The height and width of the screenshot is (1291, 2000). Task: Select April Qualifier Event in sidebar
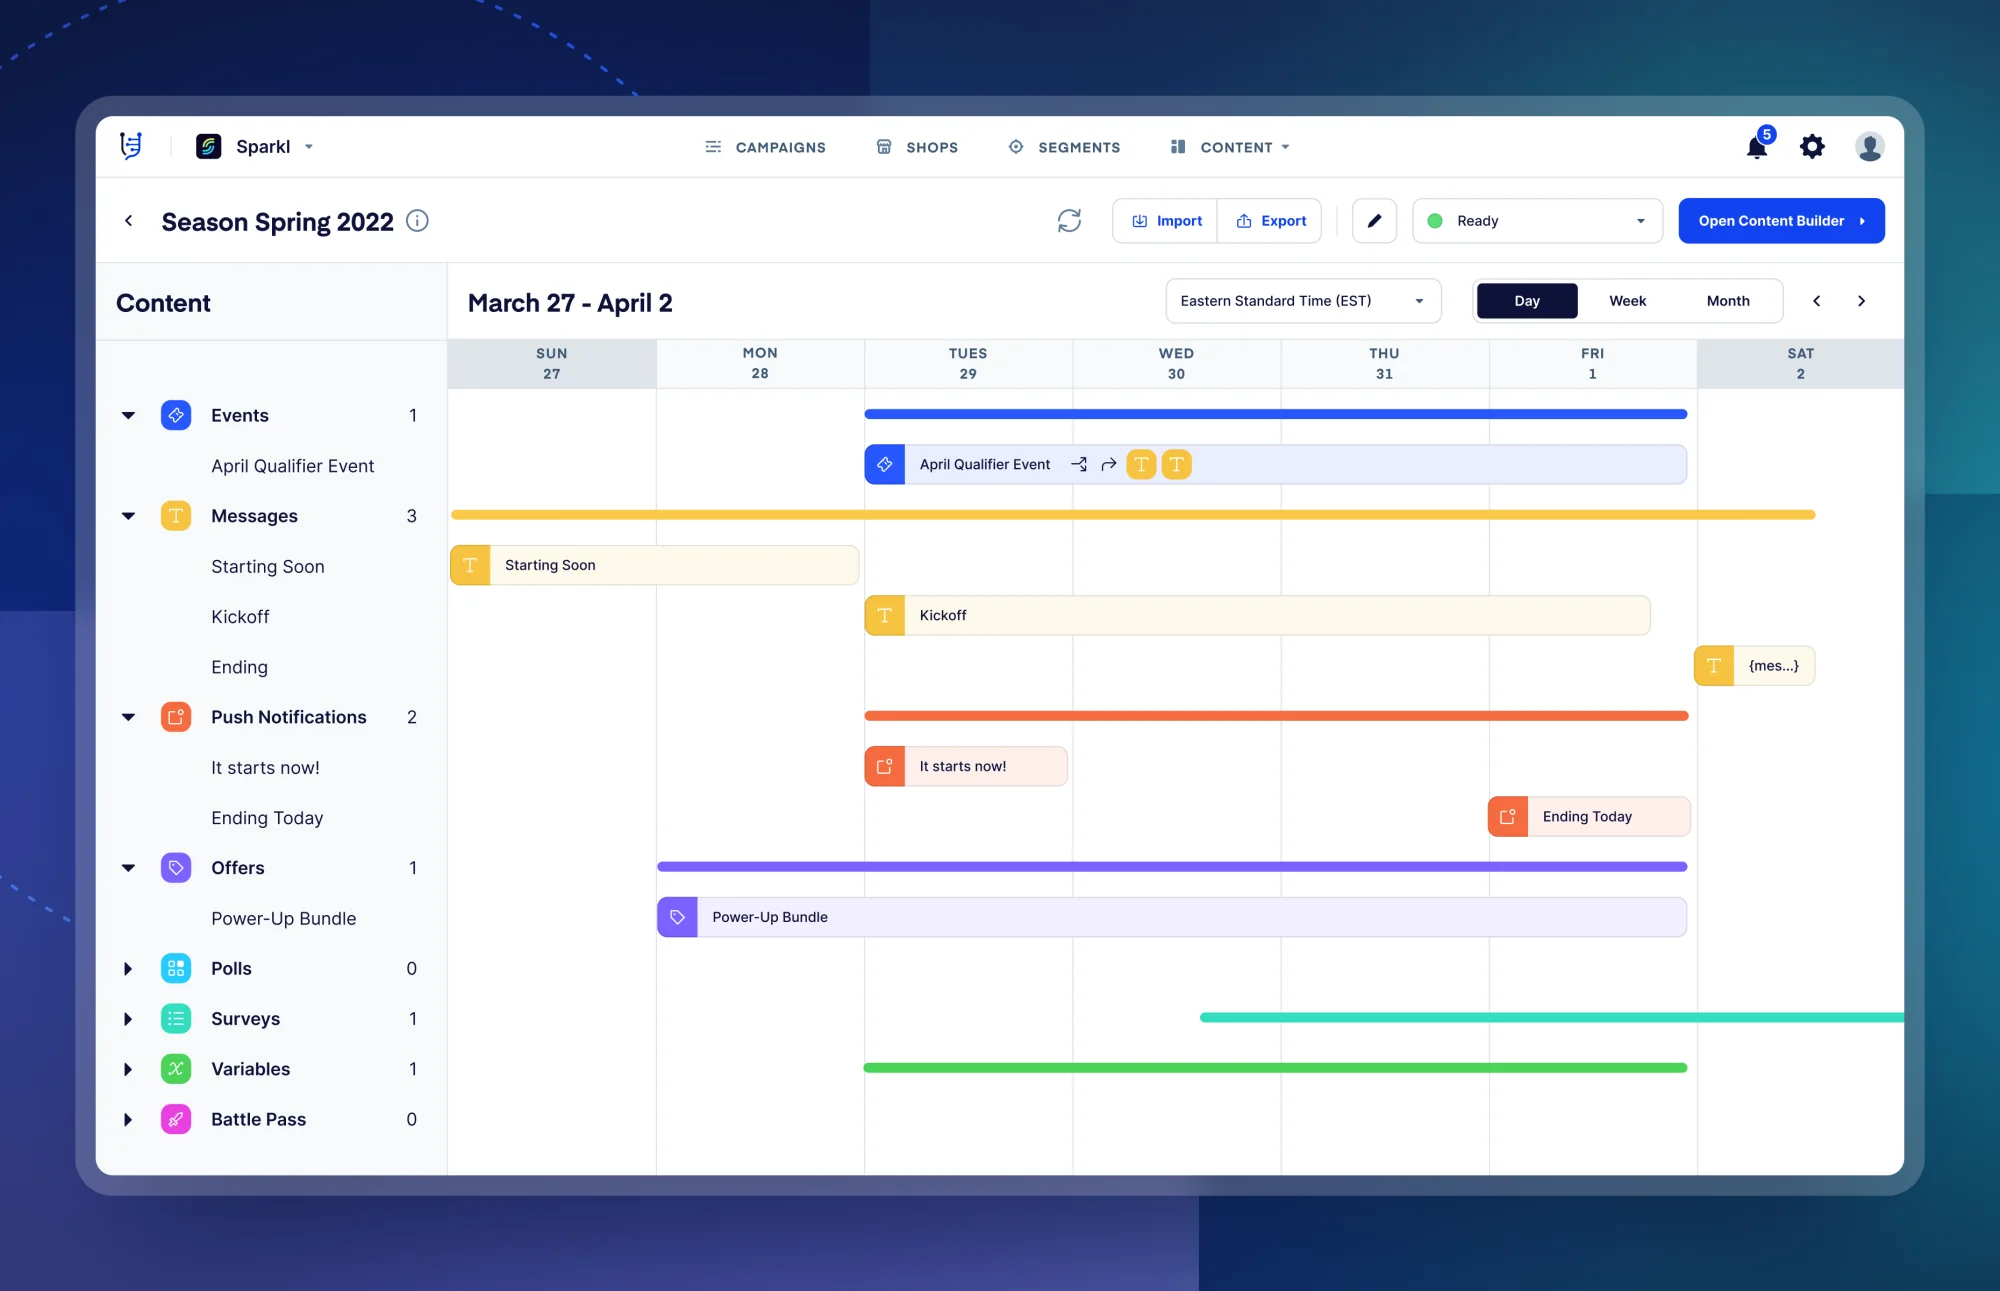coord(292,466)
